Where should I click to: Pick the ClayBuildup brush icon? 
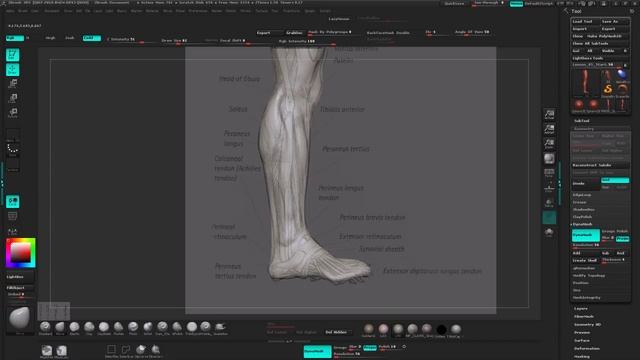pos(104,327)
